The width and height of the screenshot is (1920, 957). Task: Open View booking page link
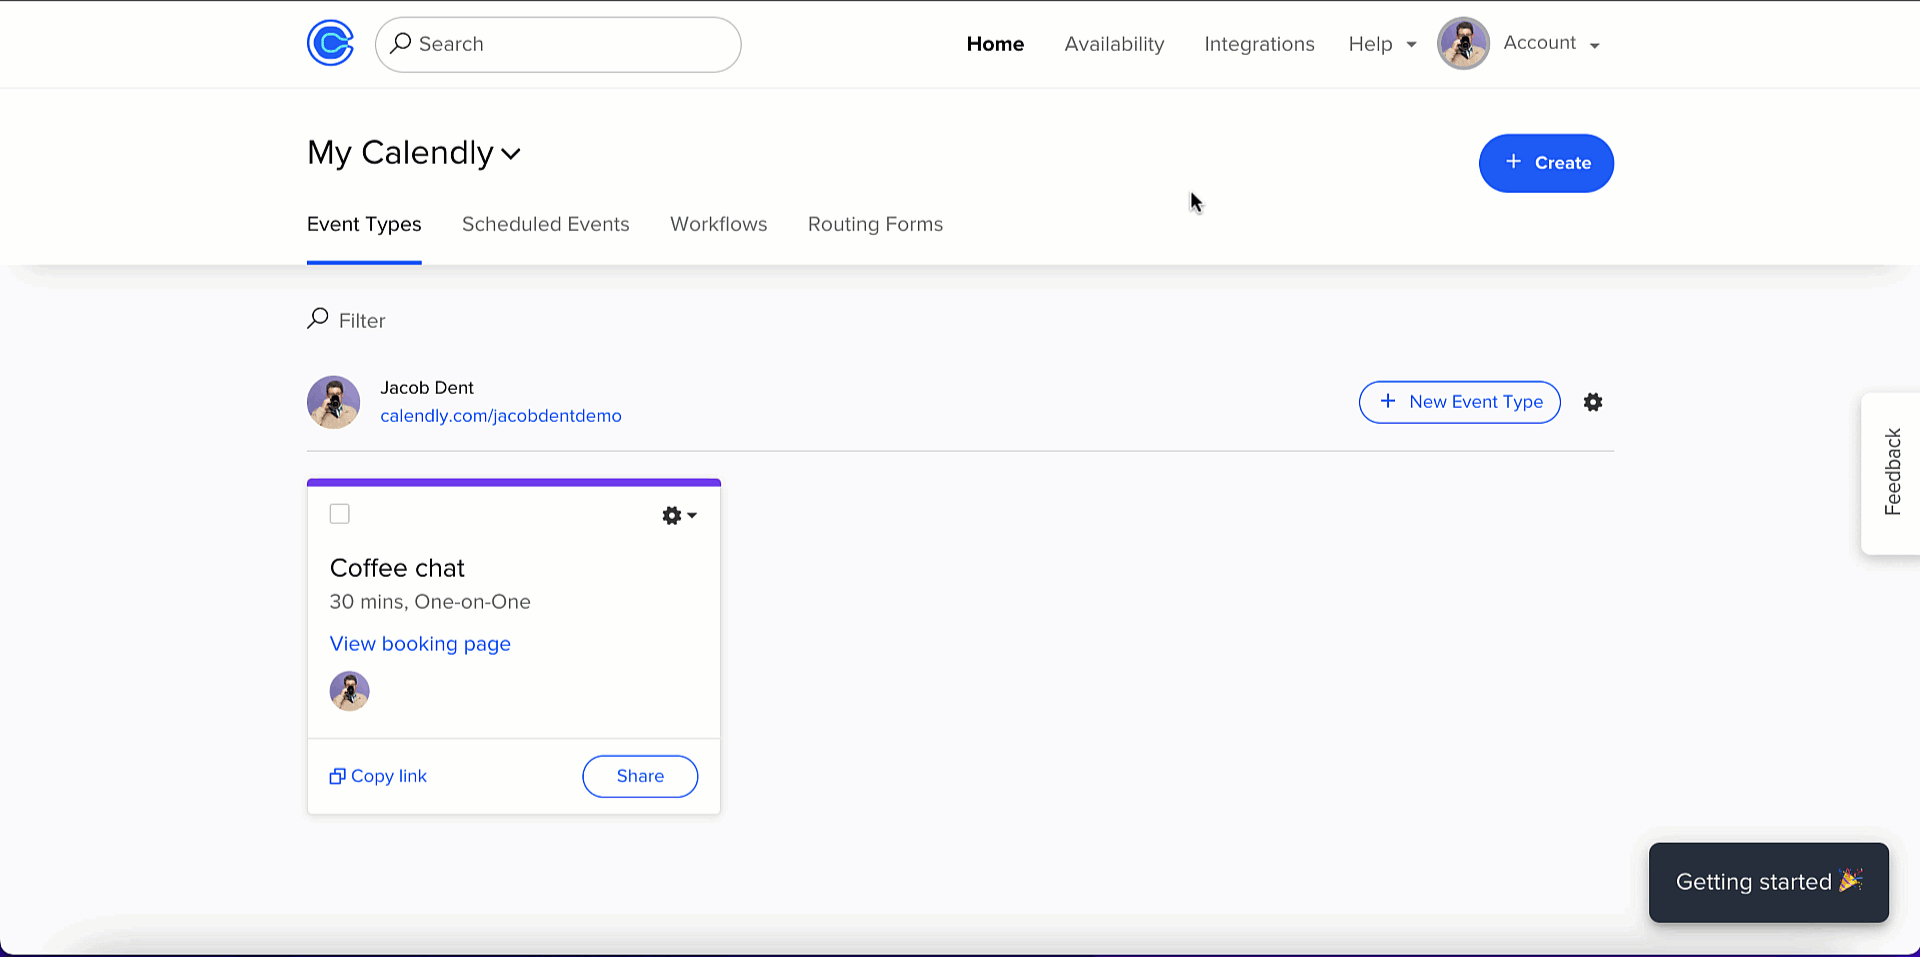[420, 644]
